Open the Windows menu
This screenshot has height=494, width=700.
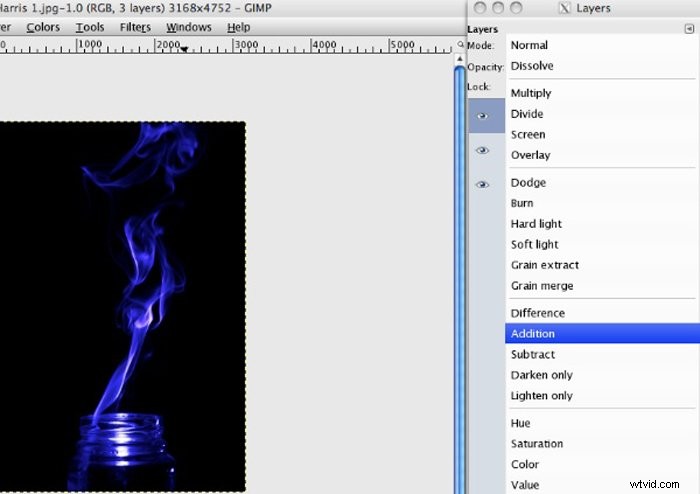(188, 27)
